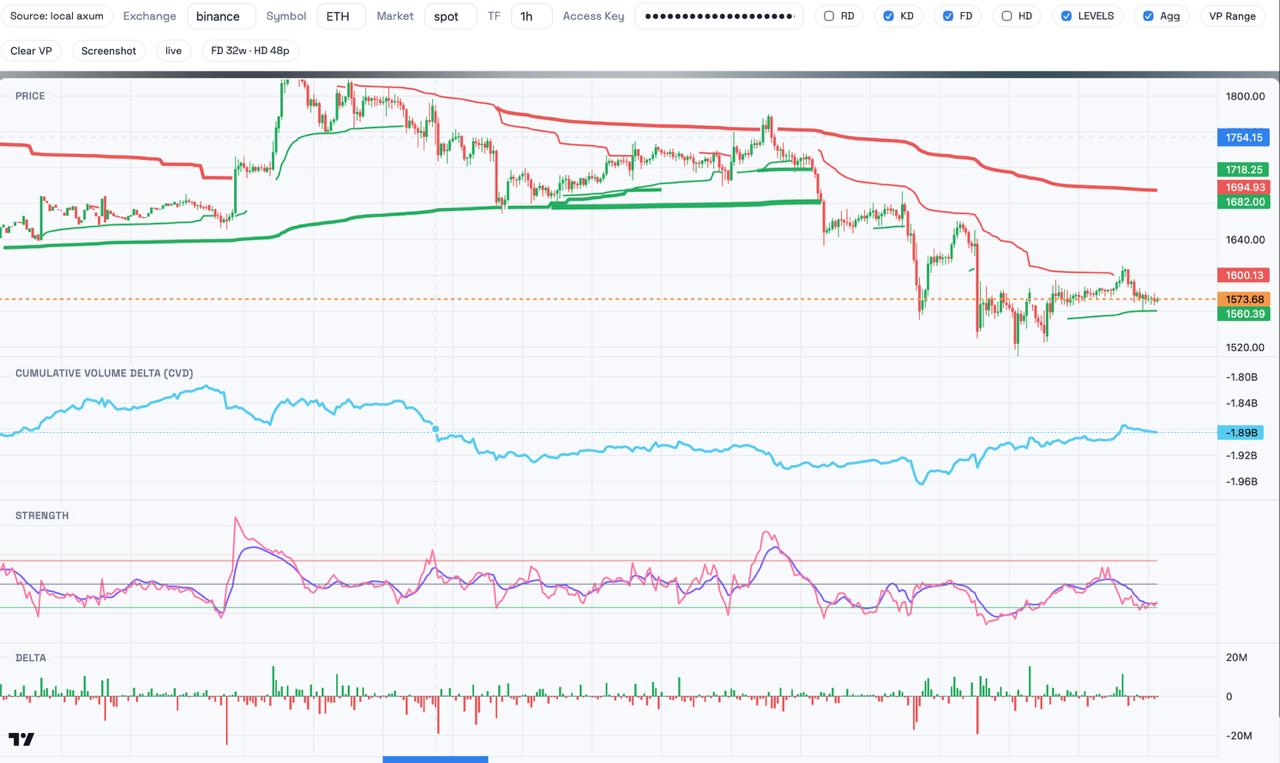Click the STRENGTH pane title
This screenshot has width=1280, height=763.
click(x=42, y=515)
